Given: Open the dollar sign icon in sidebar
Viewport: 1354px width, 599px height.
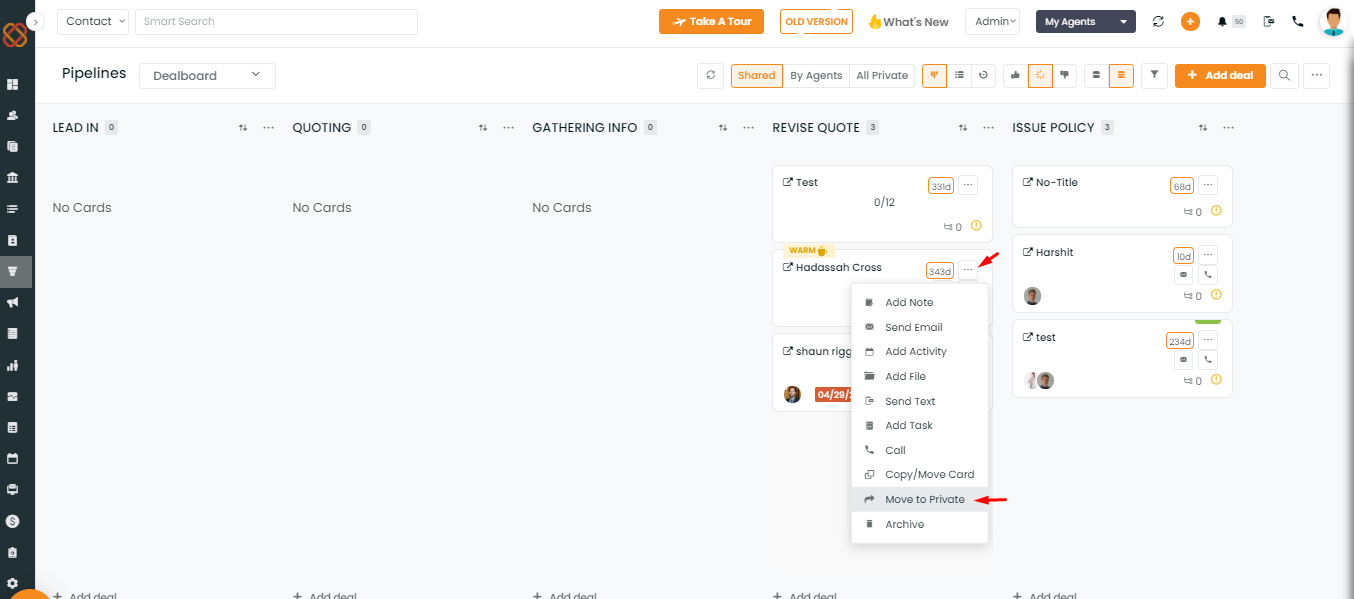Looking at the screenshot, I should click(13, 521).
